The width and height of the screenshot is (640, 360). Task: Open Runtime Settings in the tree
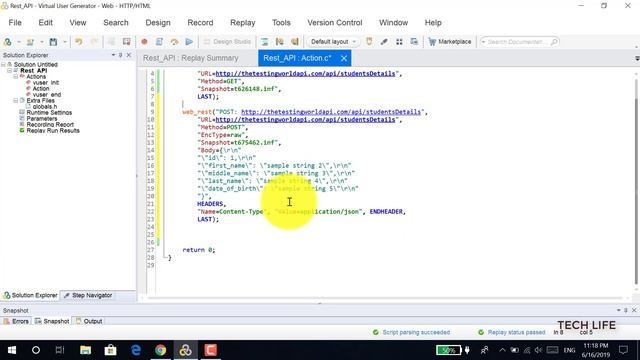click(49, 113)
